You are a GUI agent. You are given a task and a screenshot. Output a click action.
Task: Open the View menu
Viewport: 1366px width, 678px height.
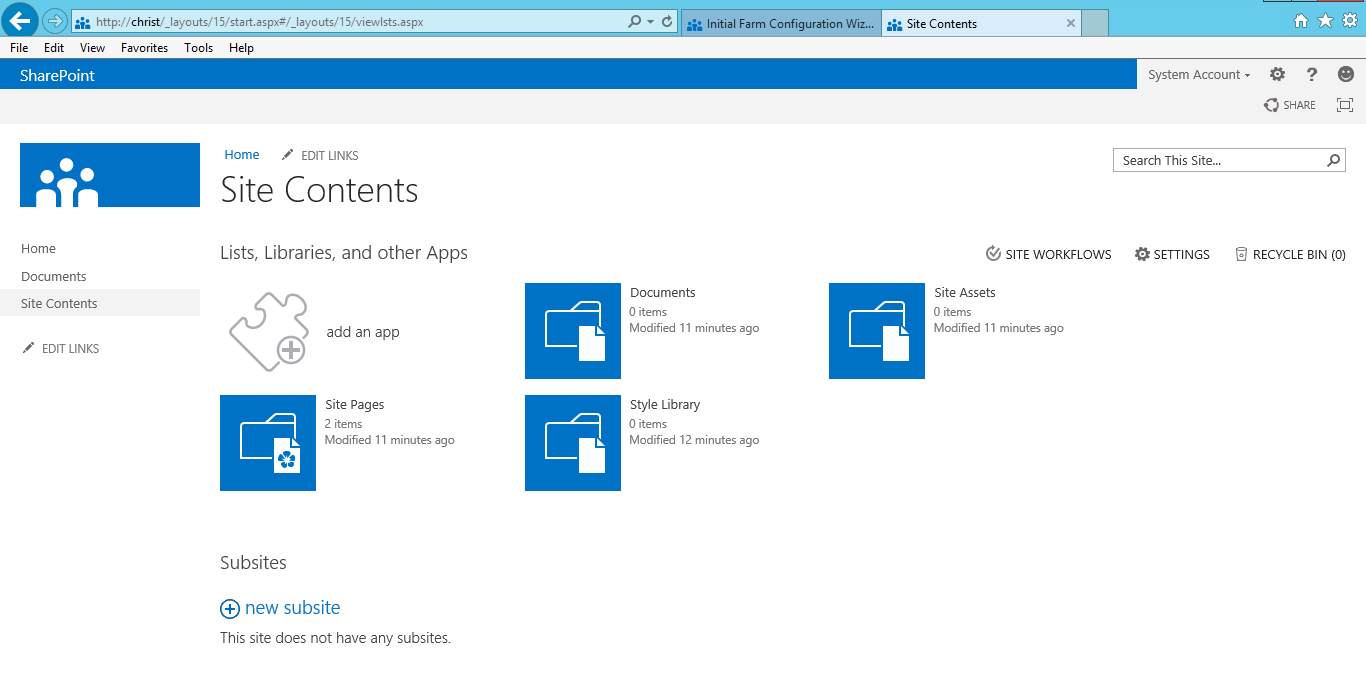point(93,48)
